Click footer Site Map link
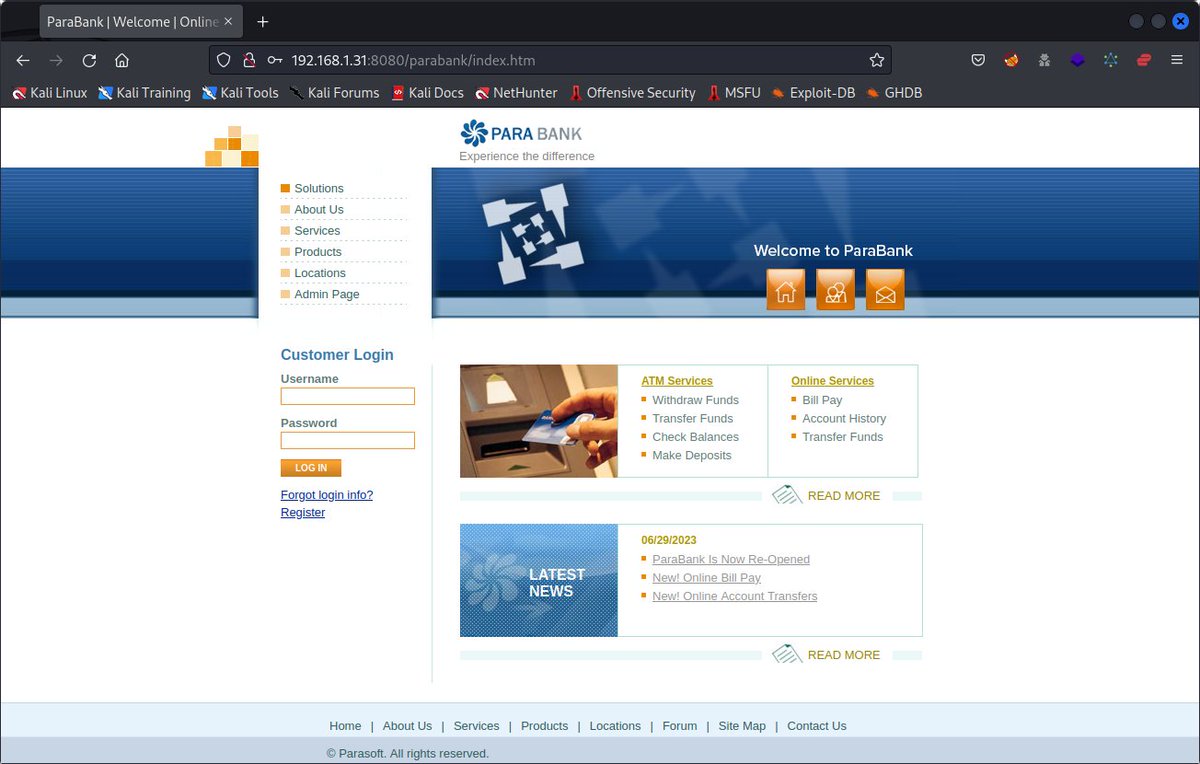This screenshot has width=1200, height=764. coord(742,726)
